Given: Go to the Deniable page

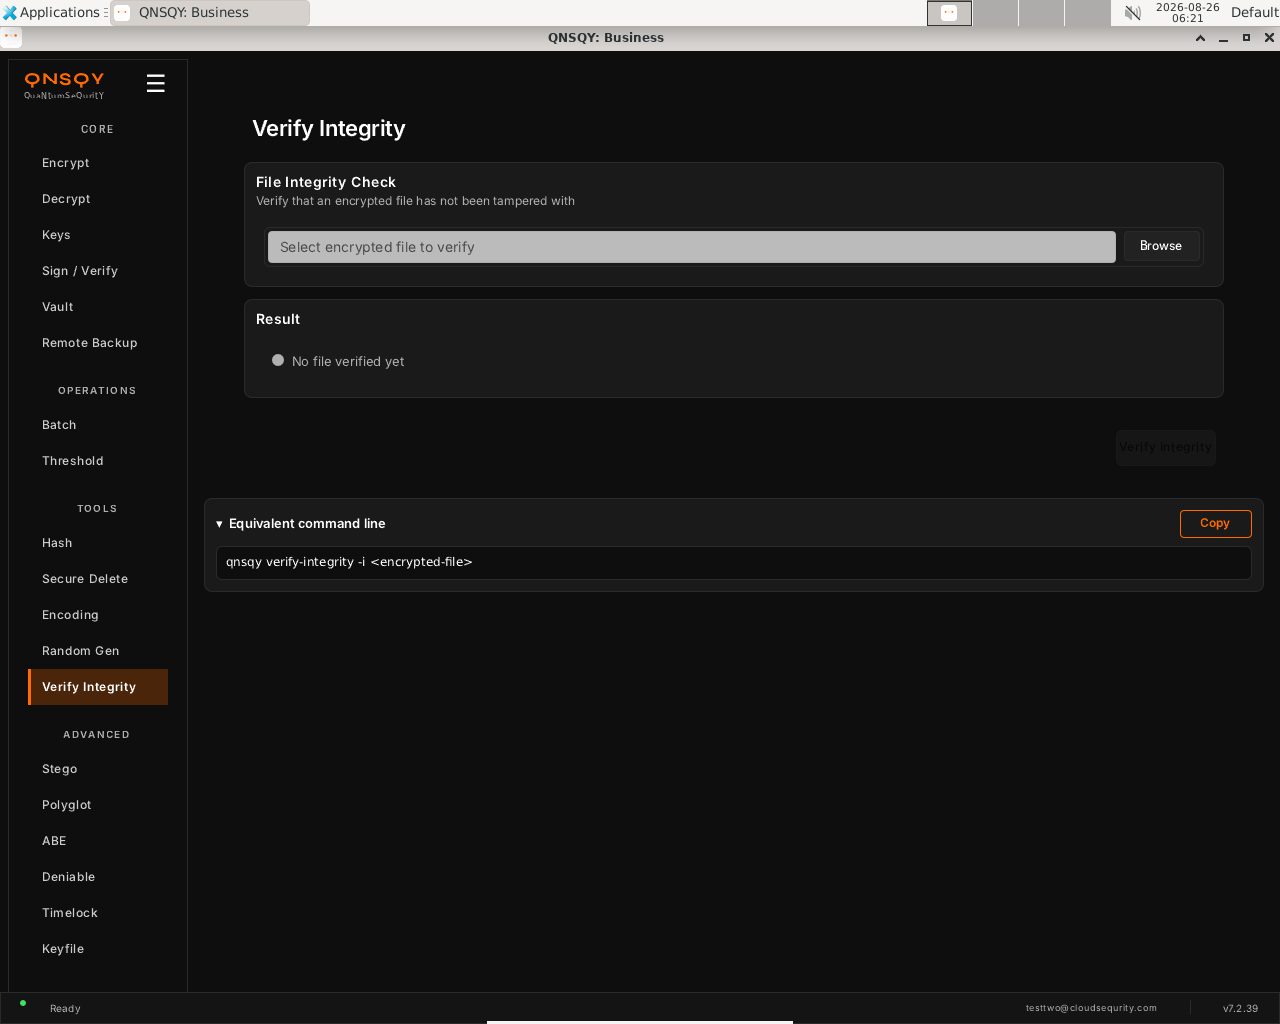Looking at the screenshot, I should tap(98, 877).
